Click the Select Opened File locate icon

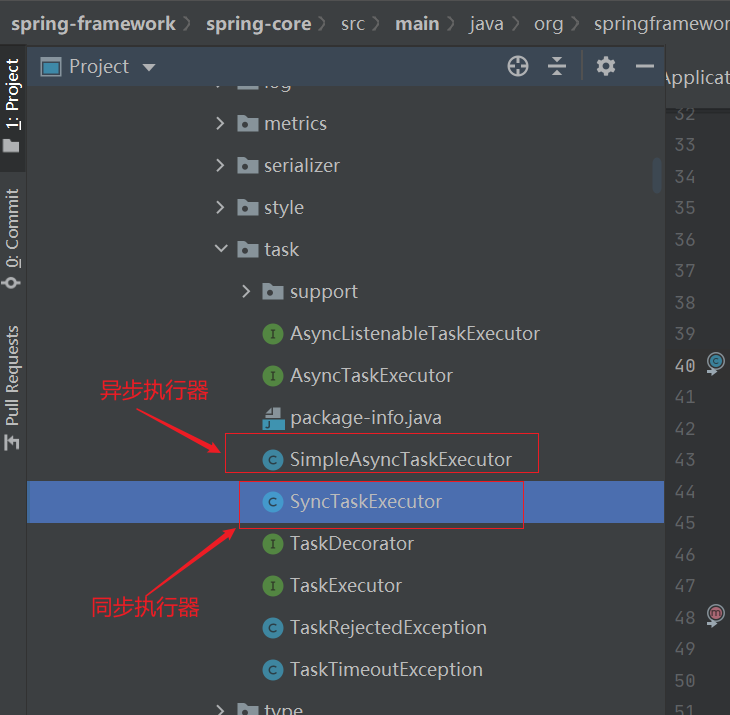point(518,66)
